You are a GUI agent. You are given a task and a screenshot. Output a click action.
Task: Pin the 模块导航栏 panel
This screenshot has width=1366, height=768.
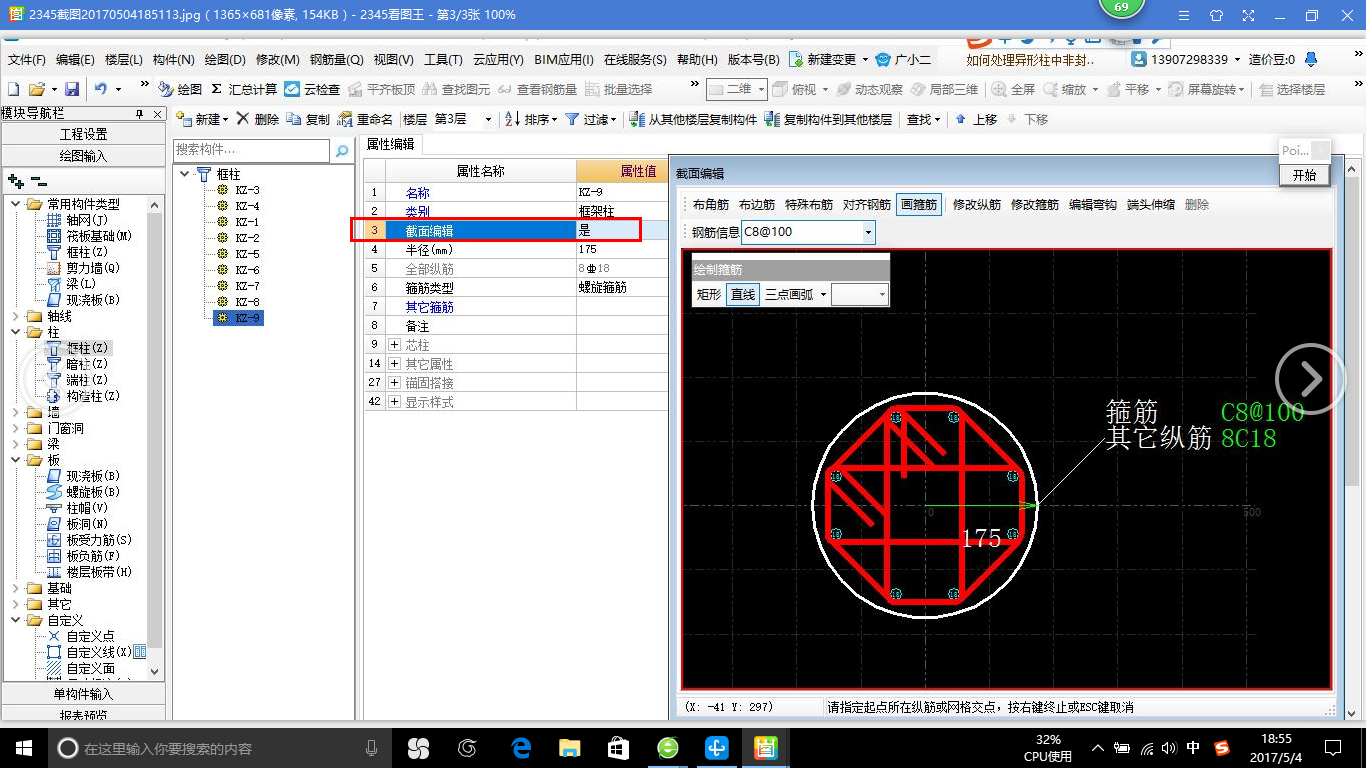pos(139,113)
